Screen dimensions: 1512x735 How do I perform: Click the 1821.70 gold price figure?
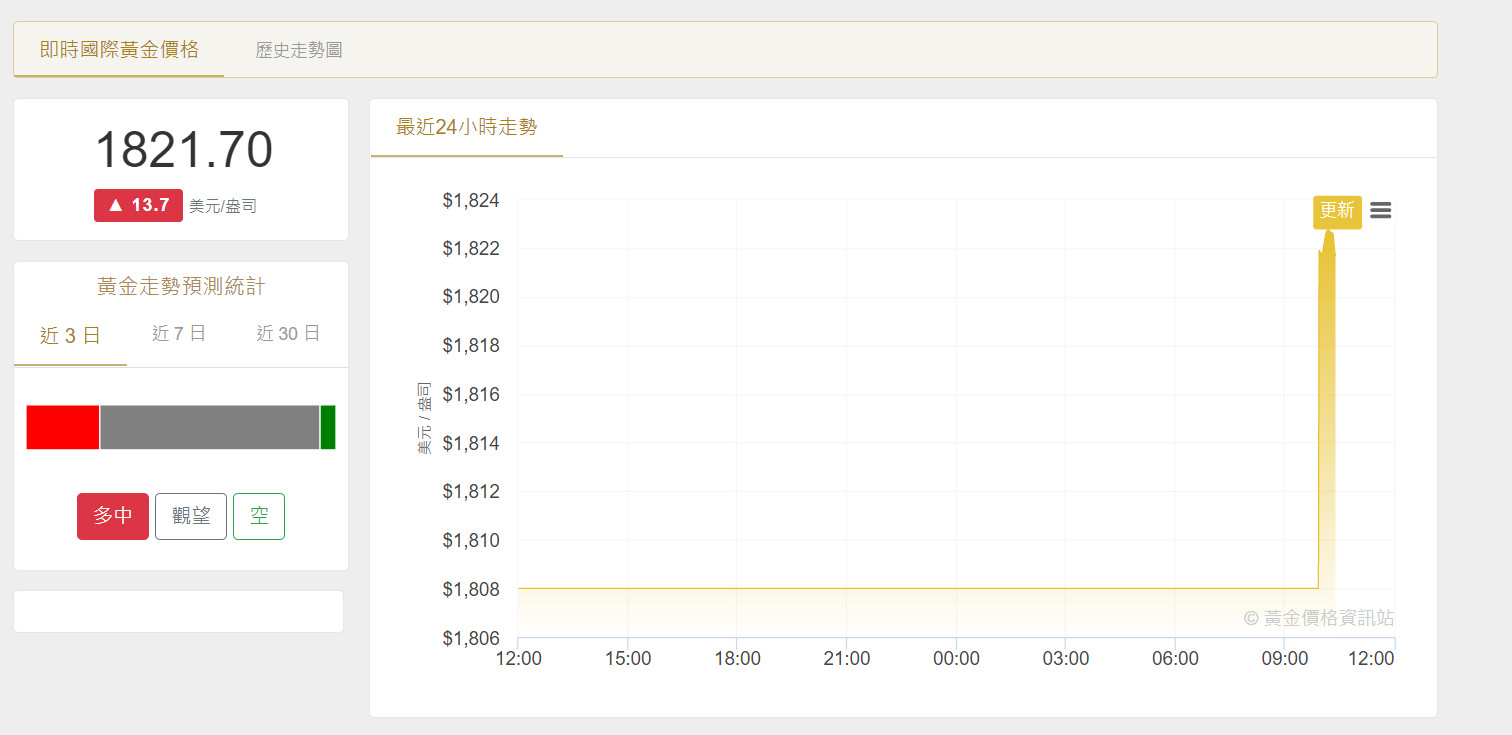click(183, 151)
